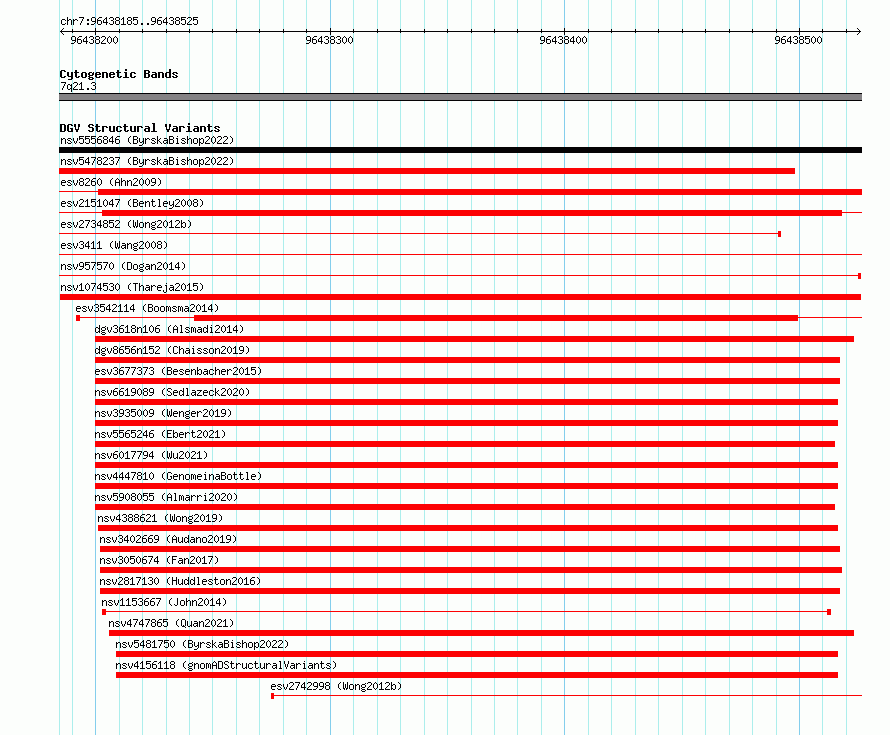The width and height of the screenshot is (890, 735).
Task: Click nsv1153667 (John2014) label
Action: 164,602
